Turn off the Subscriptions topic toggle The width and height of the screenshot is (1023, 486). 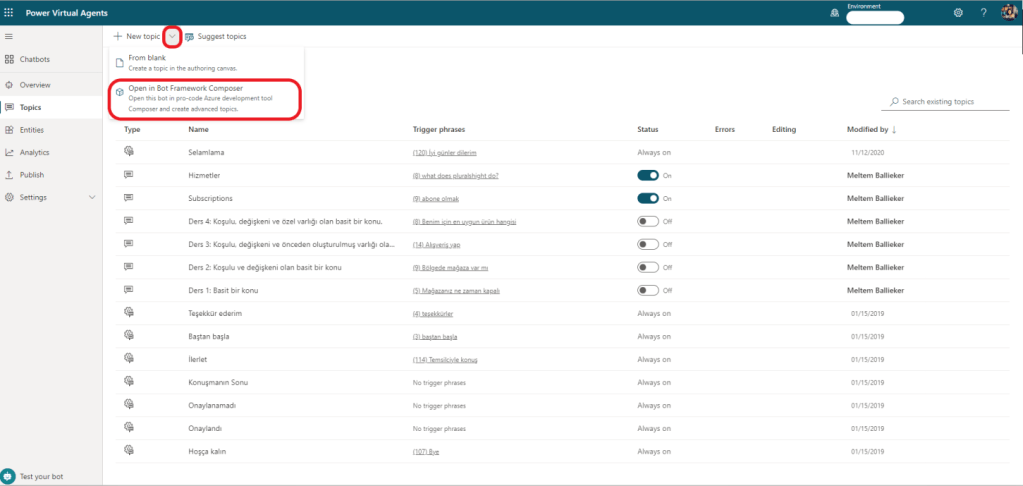coord(648,197)
